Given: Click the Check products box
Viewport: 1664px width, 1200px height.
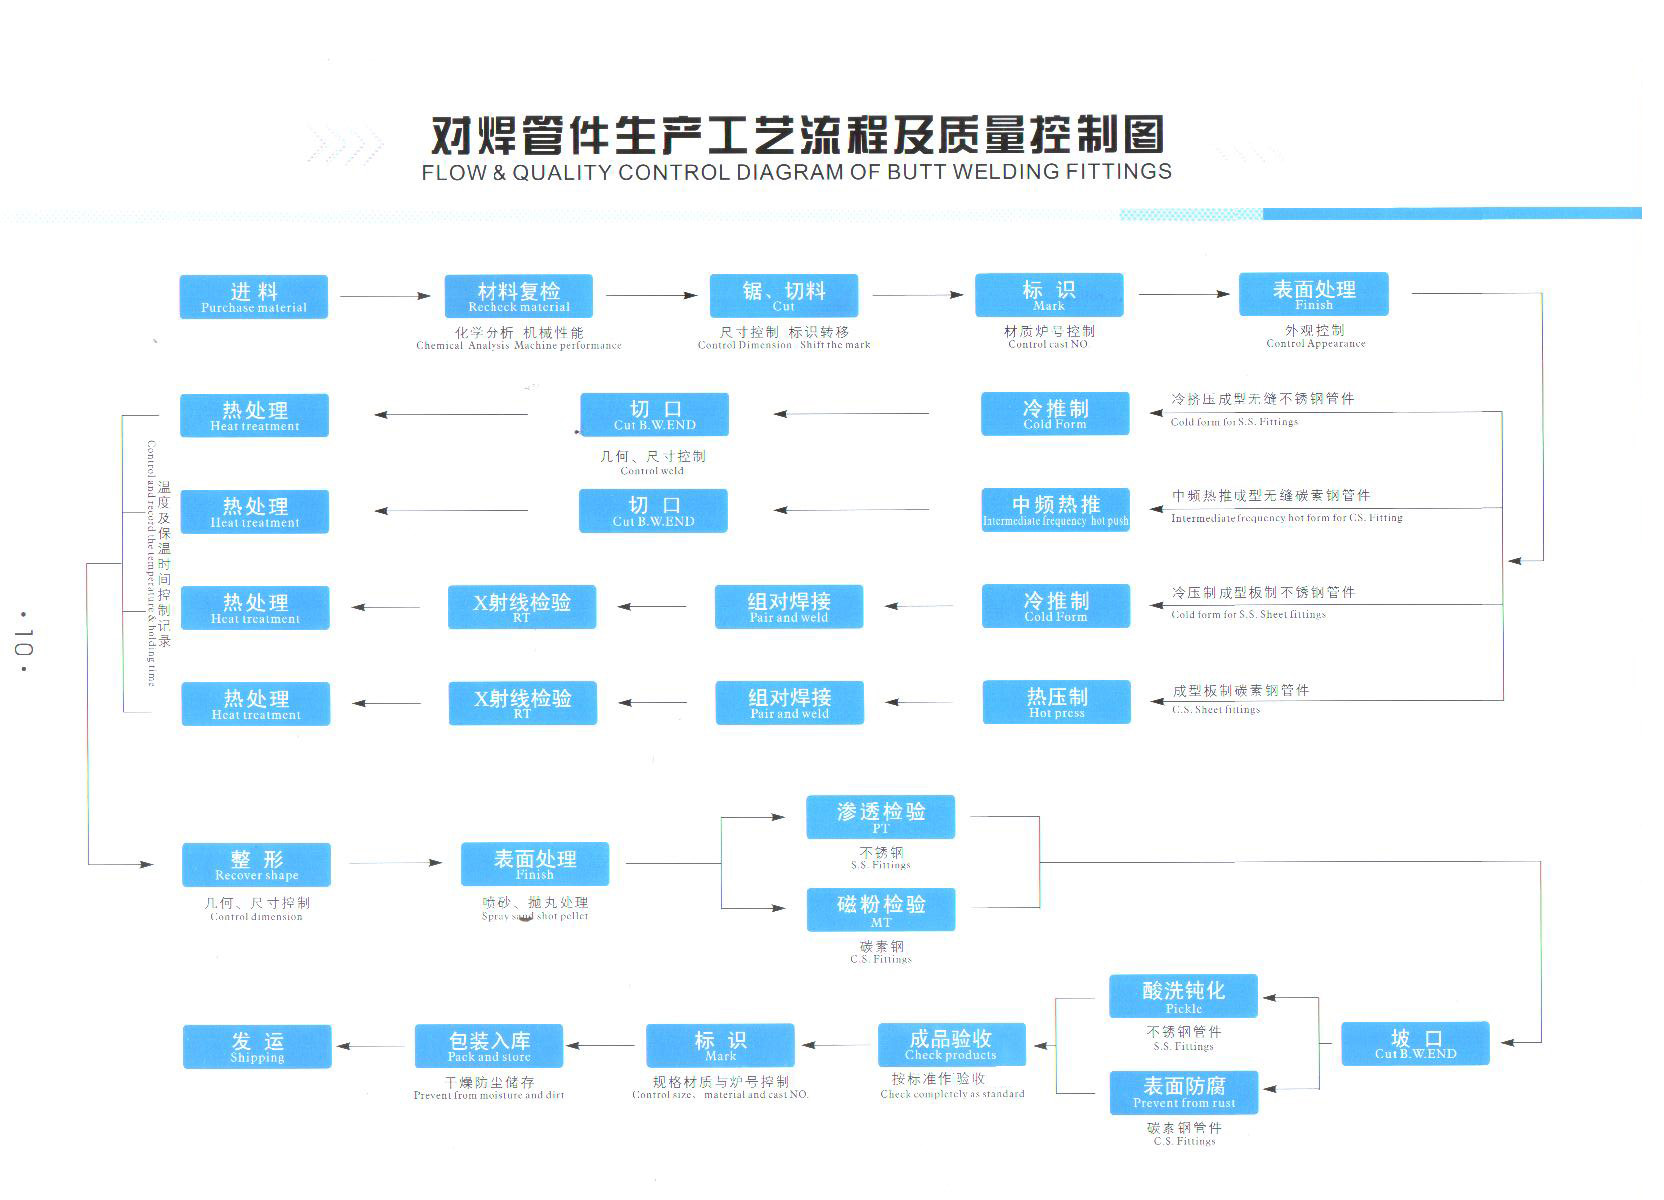Looking at the screenshot, I should point(951,1045).
